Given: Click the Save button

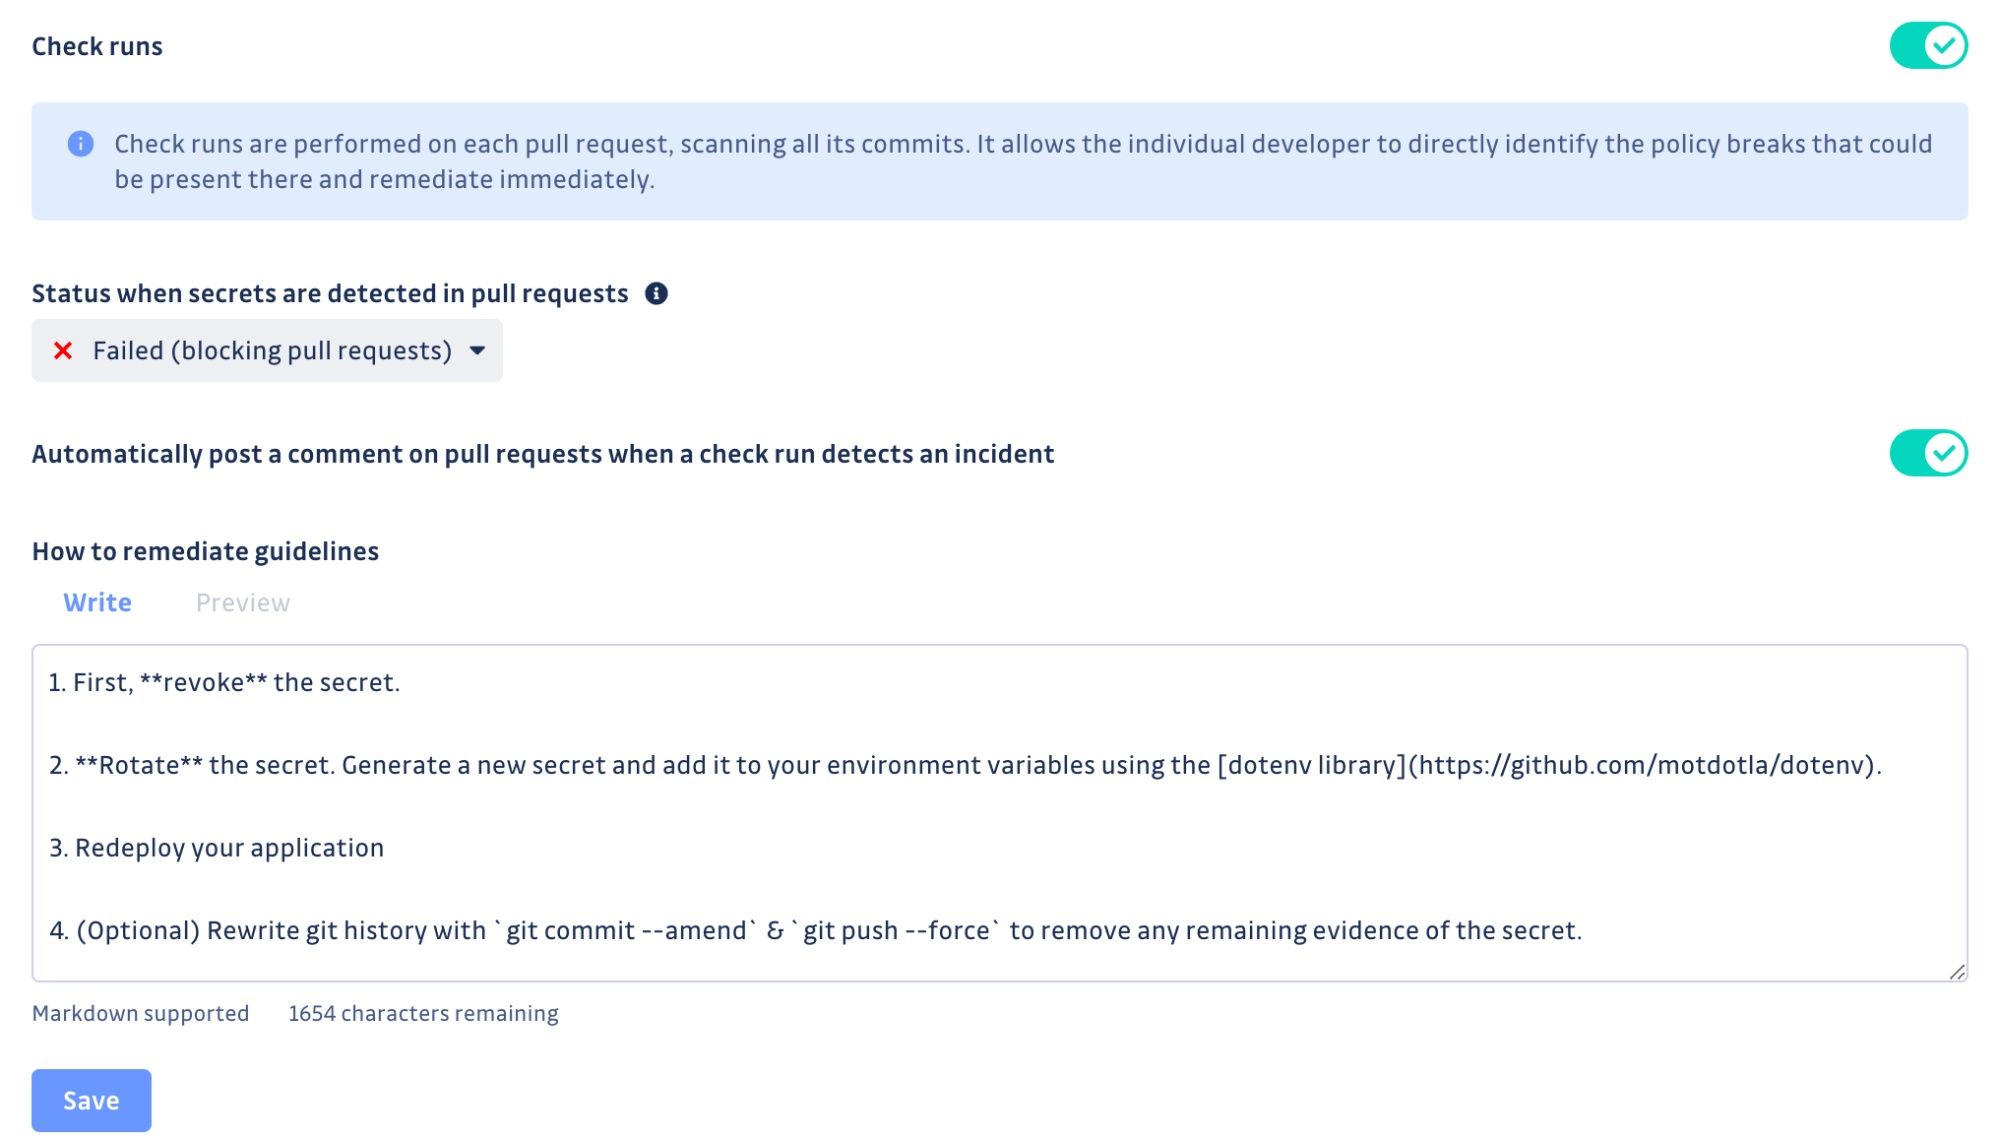Looking at the screenshot, I should pos(91,1101).
